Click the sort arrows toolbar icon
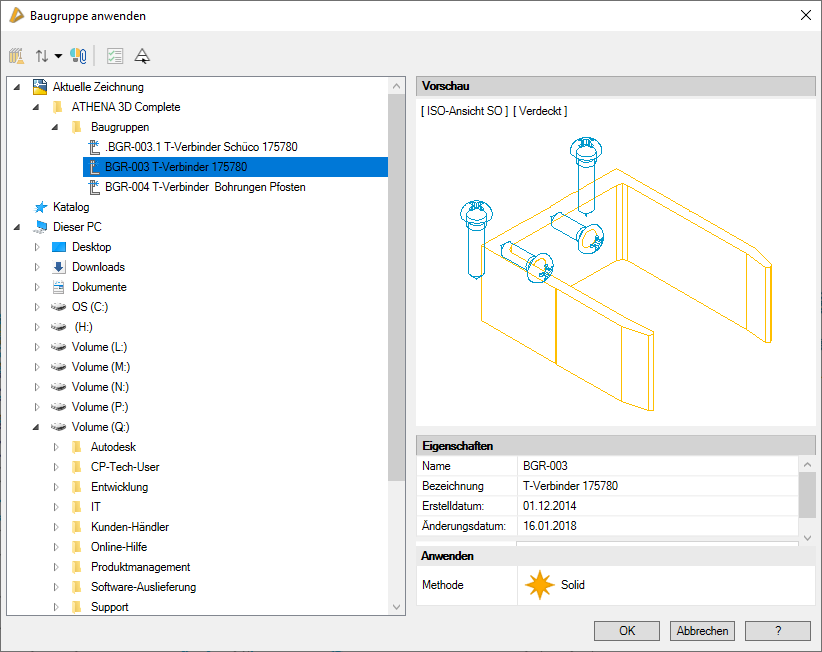 pos(42,56)
